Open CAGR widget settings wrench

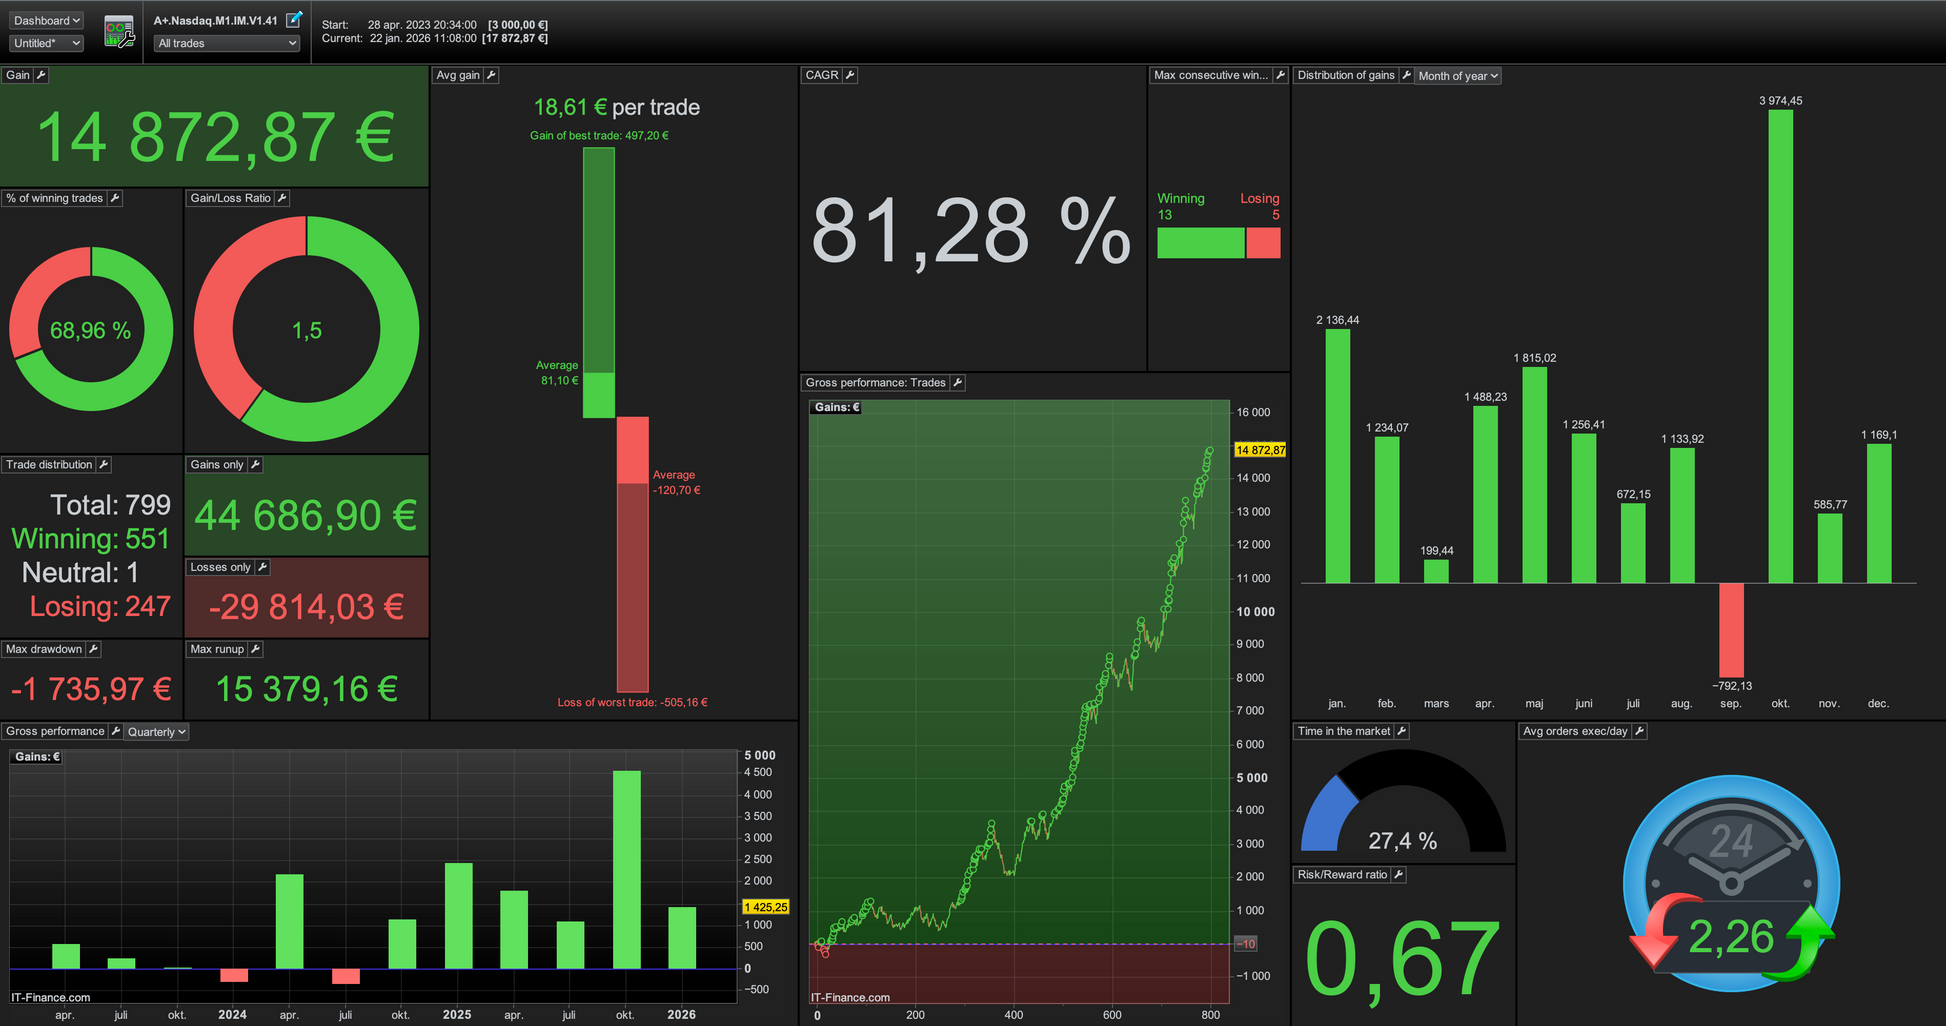point(850,75)
